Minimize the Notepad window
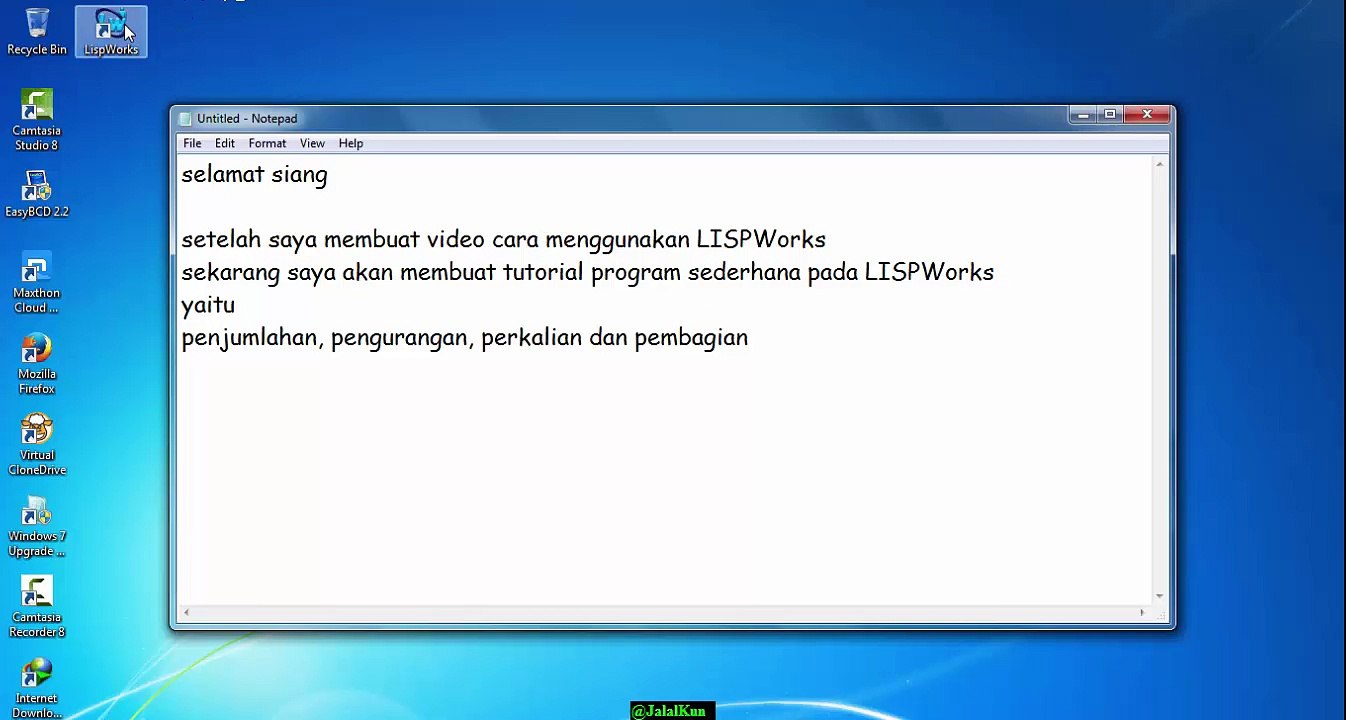 pyautogui.click(x=1082, y=115)
